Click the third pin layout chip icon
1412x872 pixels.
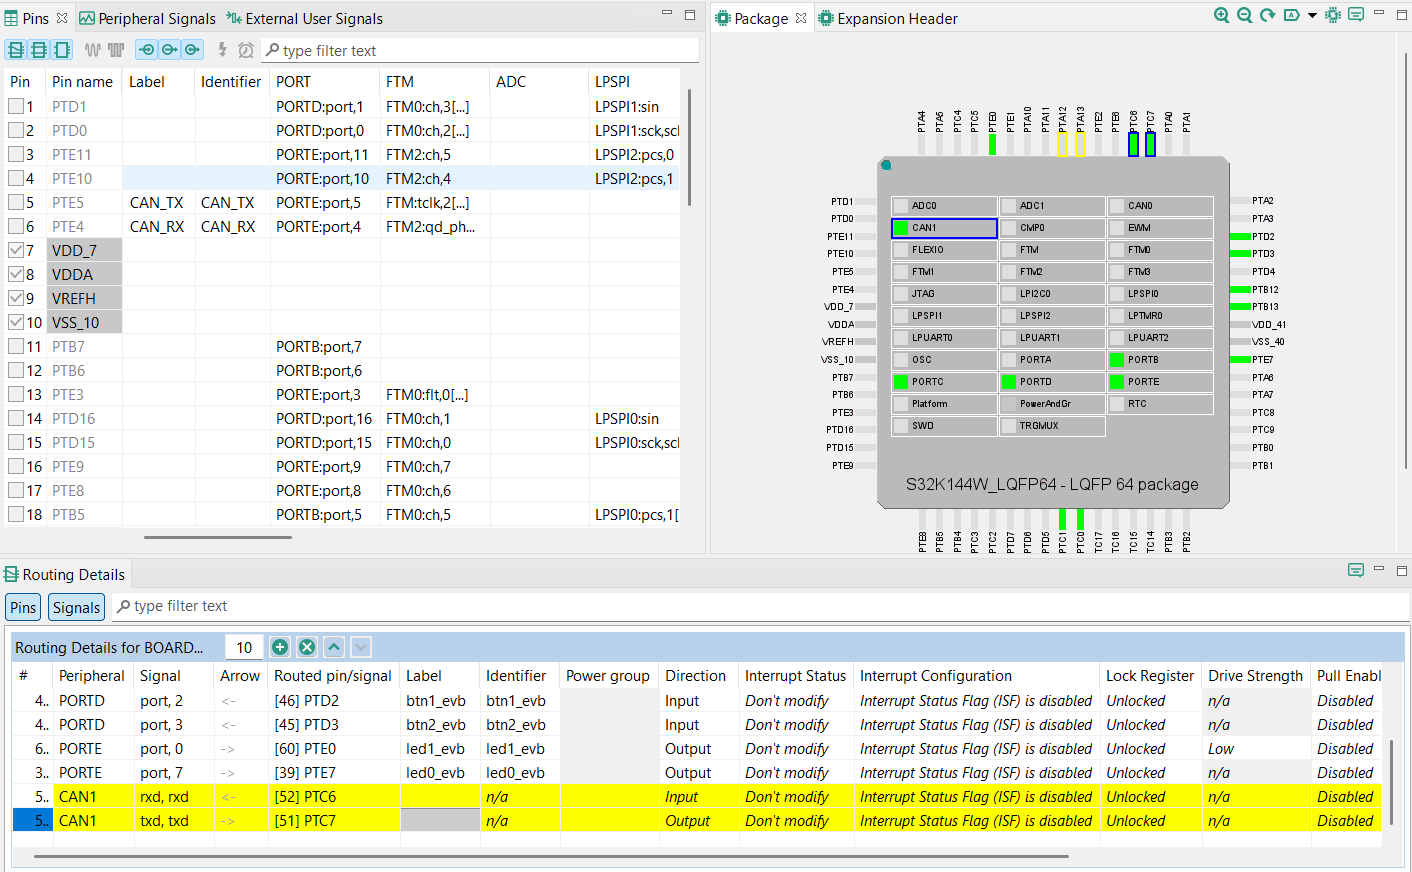pyautogui.click(x=62, y=50)
